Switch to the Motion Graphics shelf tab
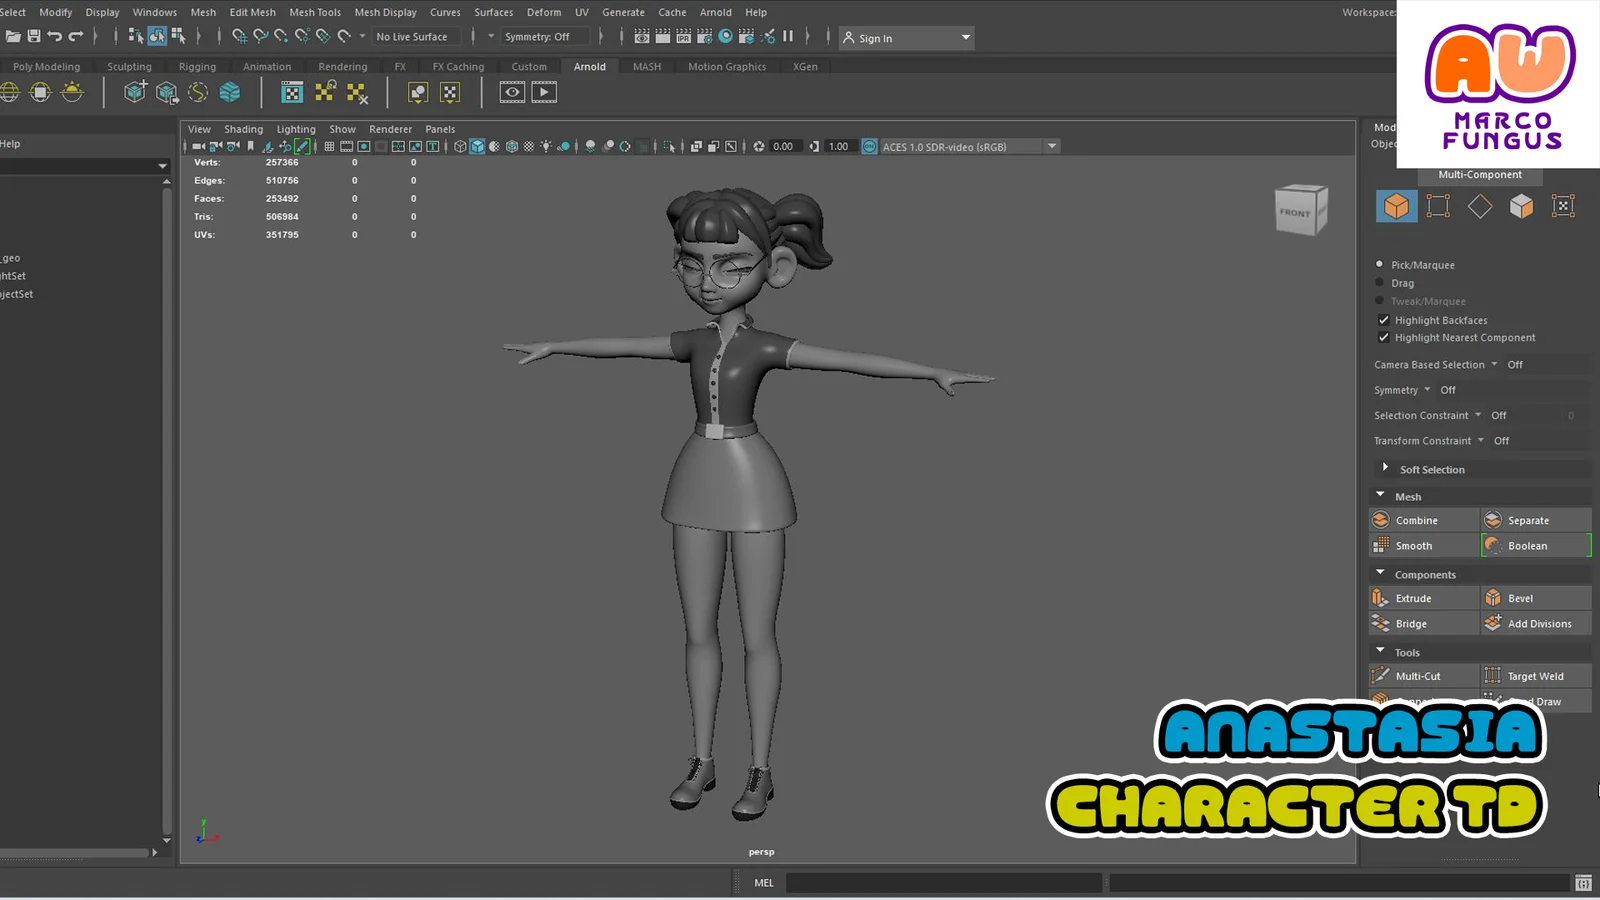The width and height of the screenshot is (1600, 900). 727,66
